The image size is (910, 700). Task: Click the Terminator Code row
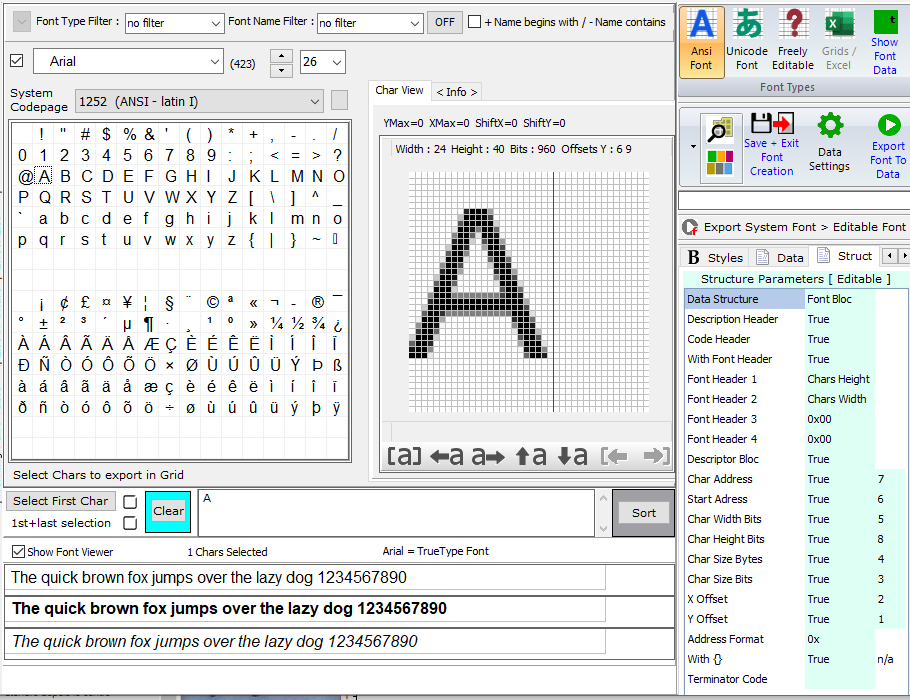(780, 679)
